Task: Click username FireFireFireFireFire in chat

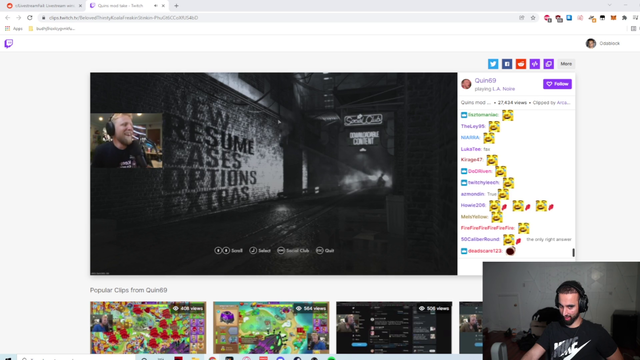Action: pyautogui.click(x=488, y=228)
